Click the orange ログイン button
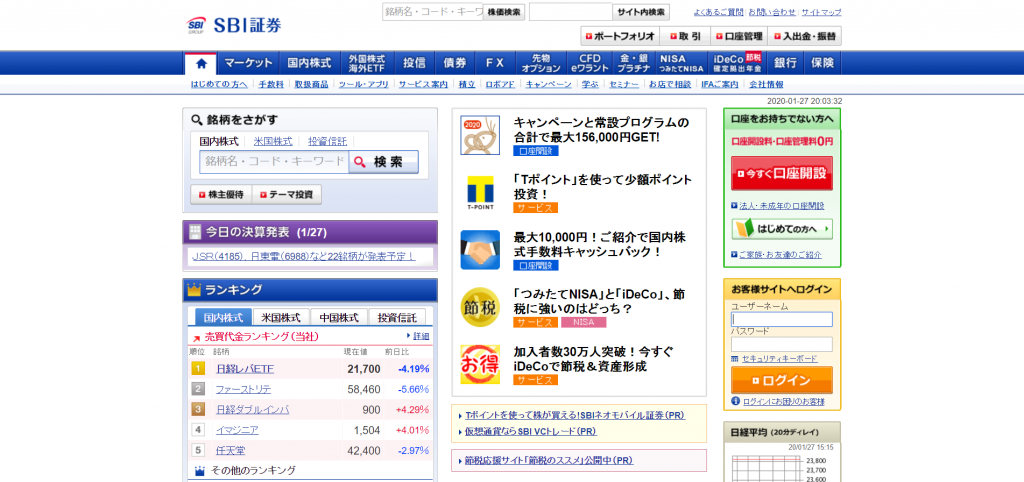The image size is (1024, 482). tap(782, 380)
